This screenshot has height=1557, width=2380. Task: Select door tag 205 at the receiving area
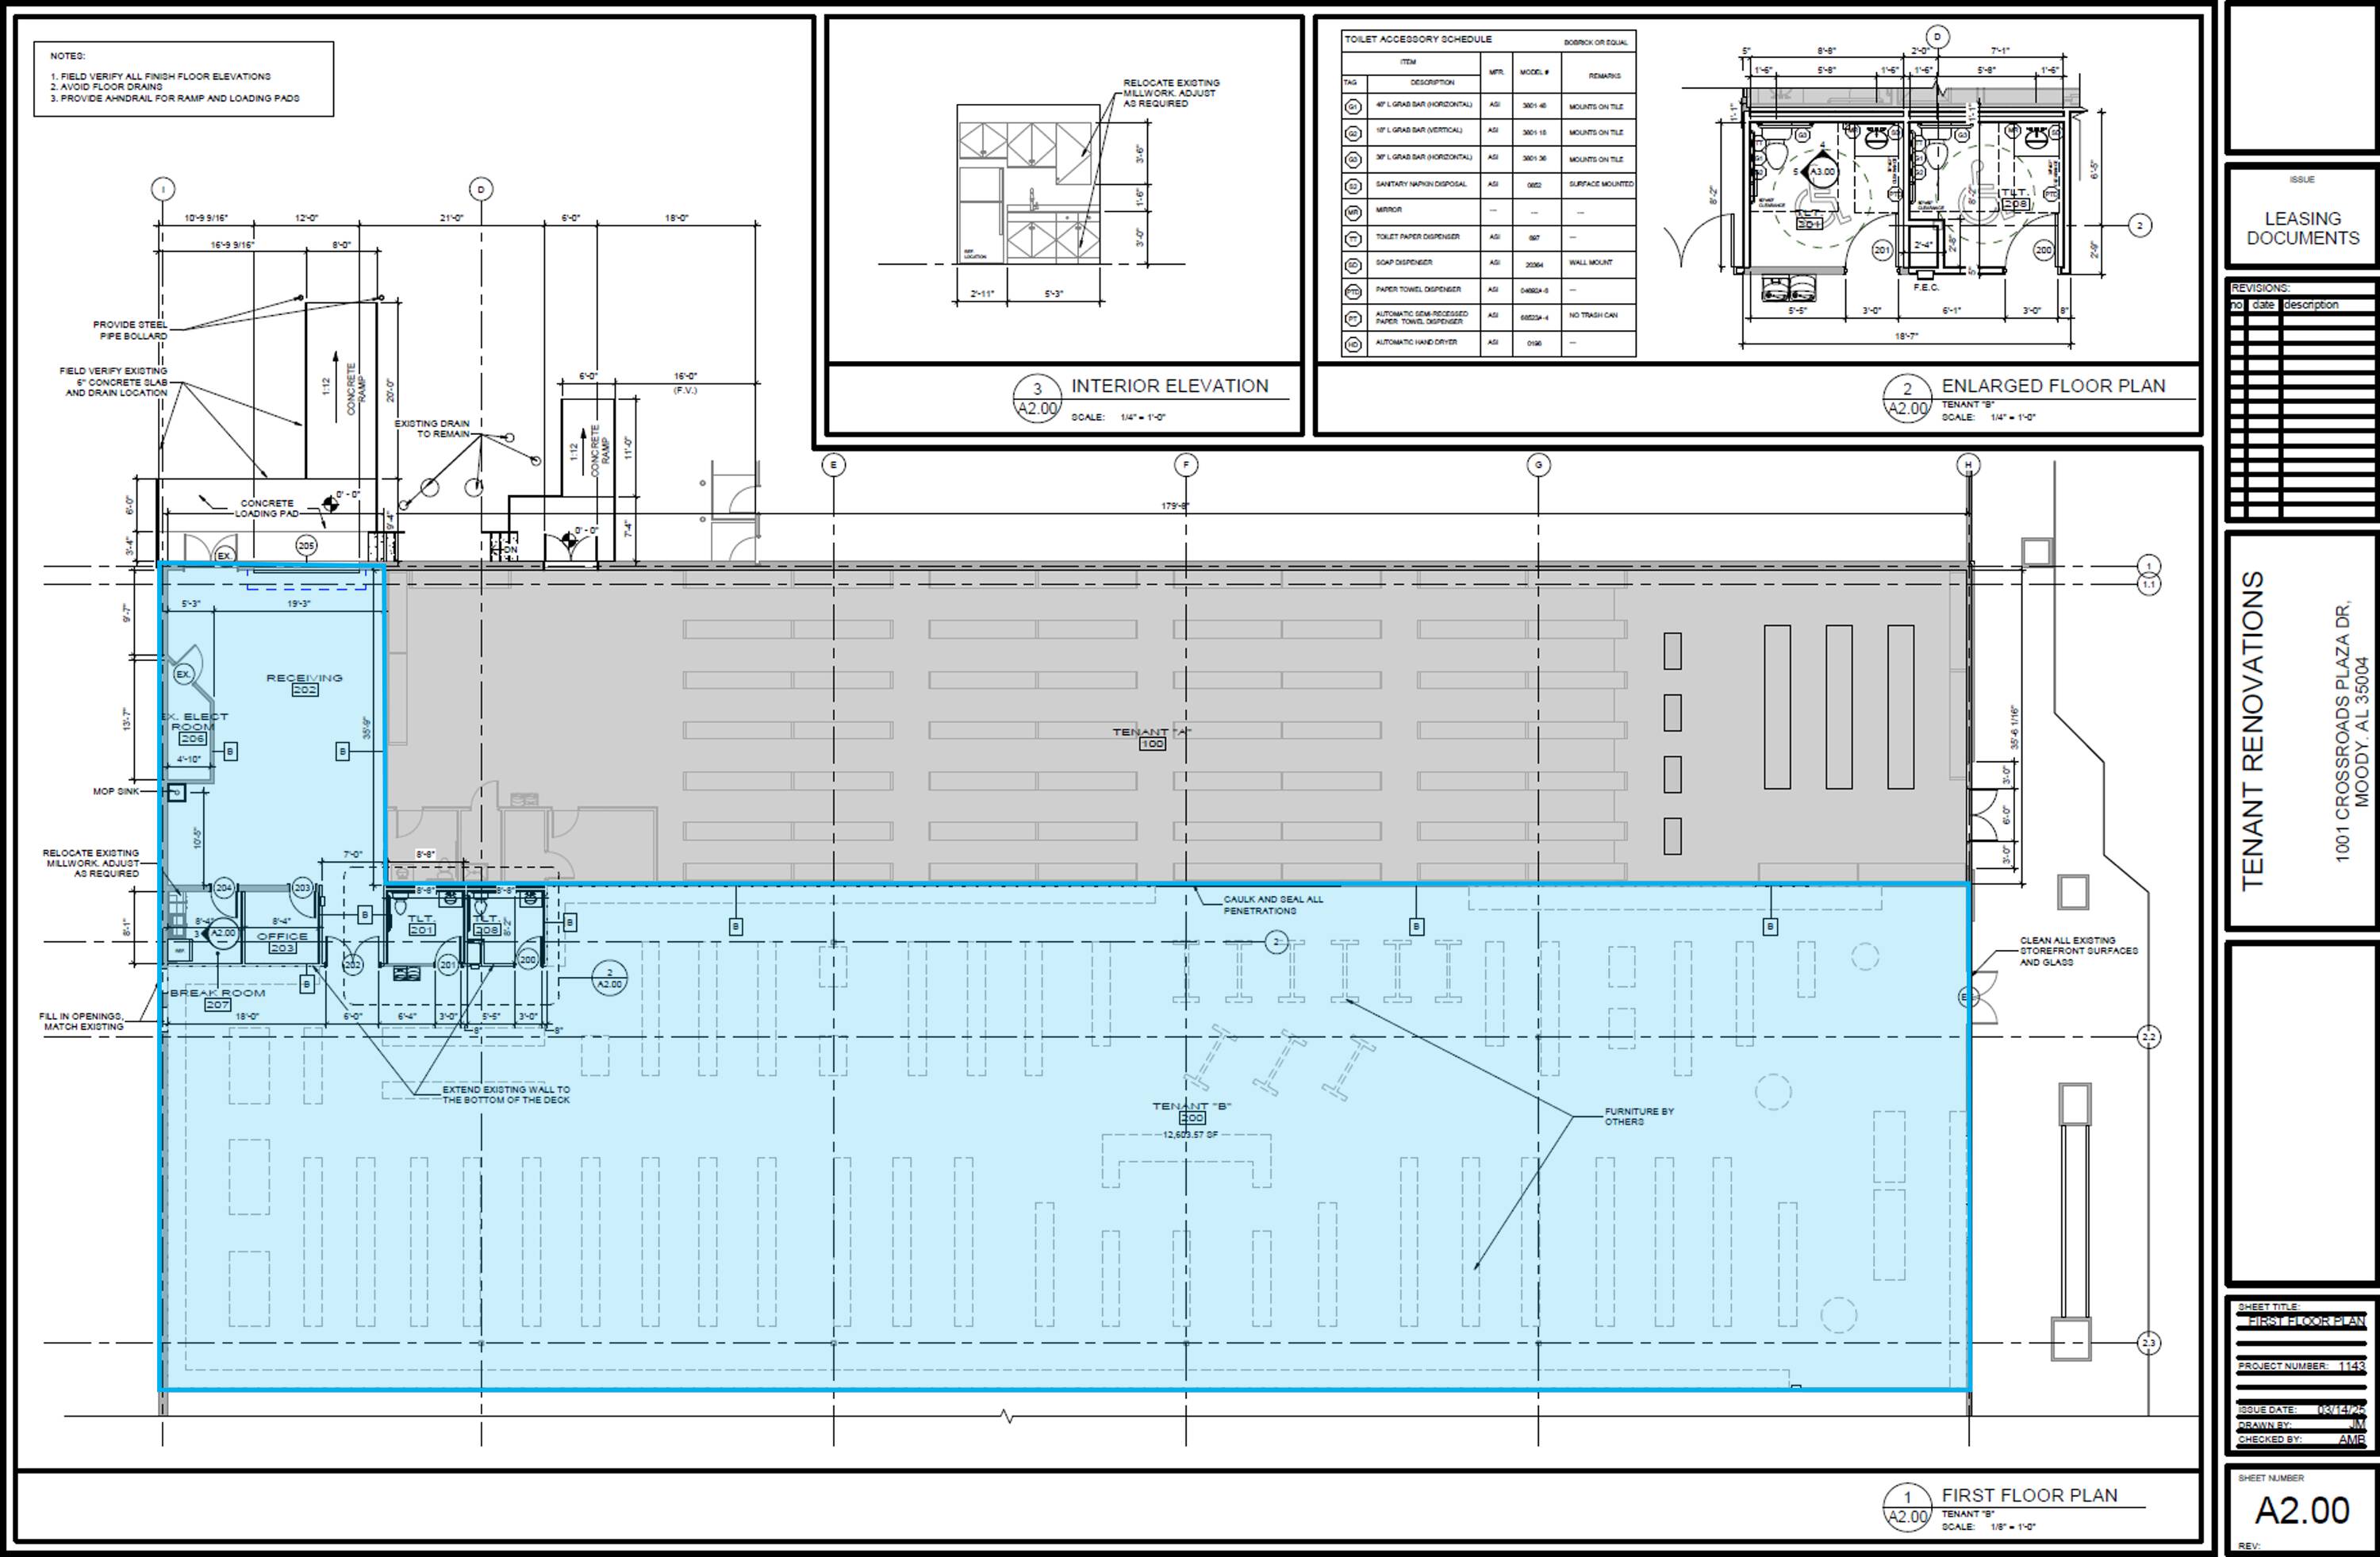[307, 545]
